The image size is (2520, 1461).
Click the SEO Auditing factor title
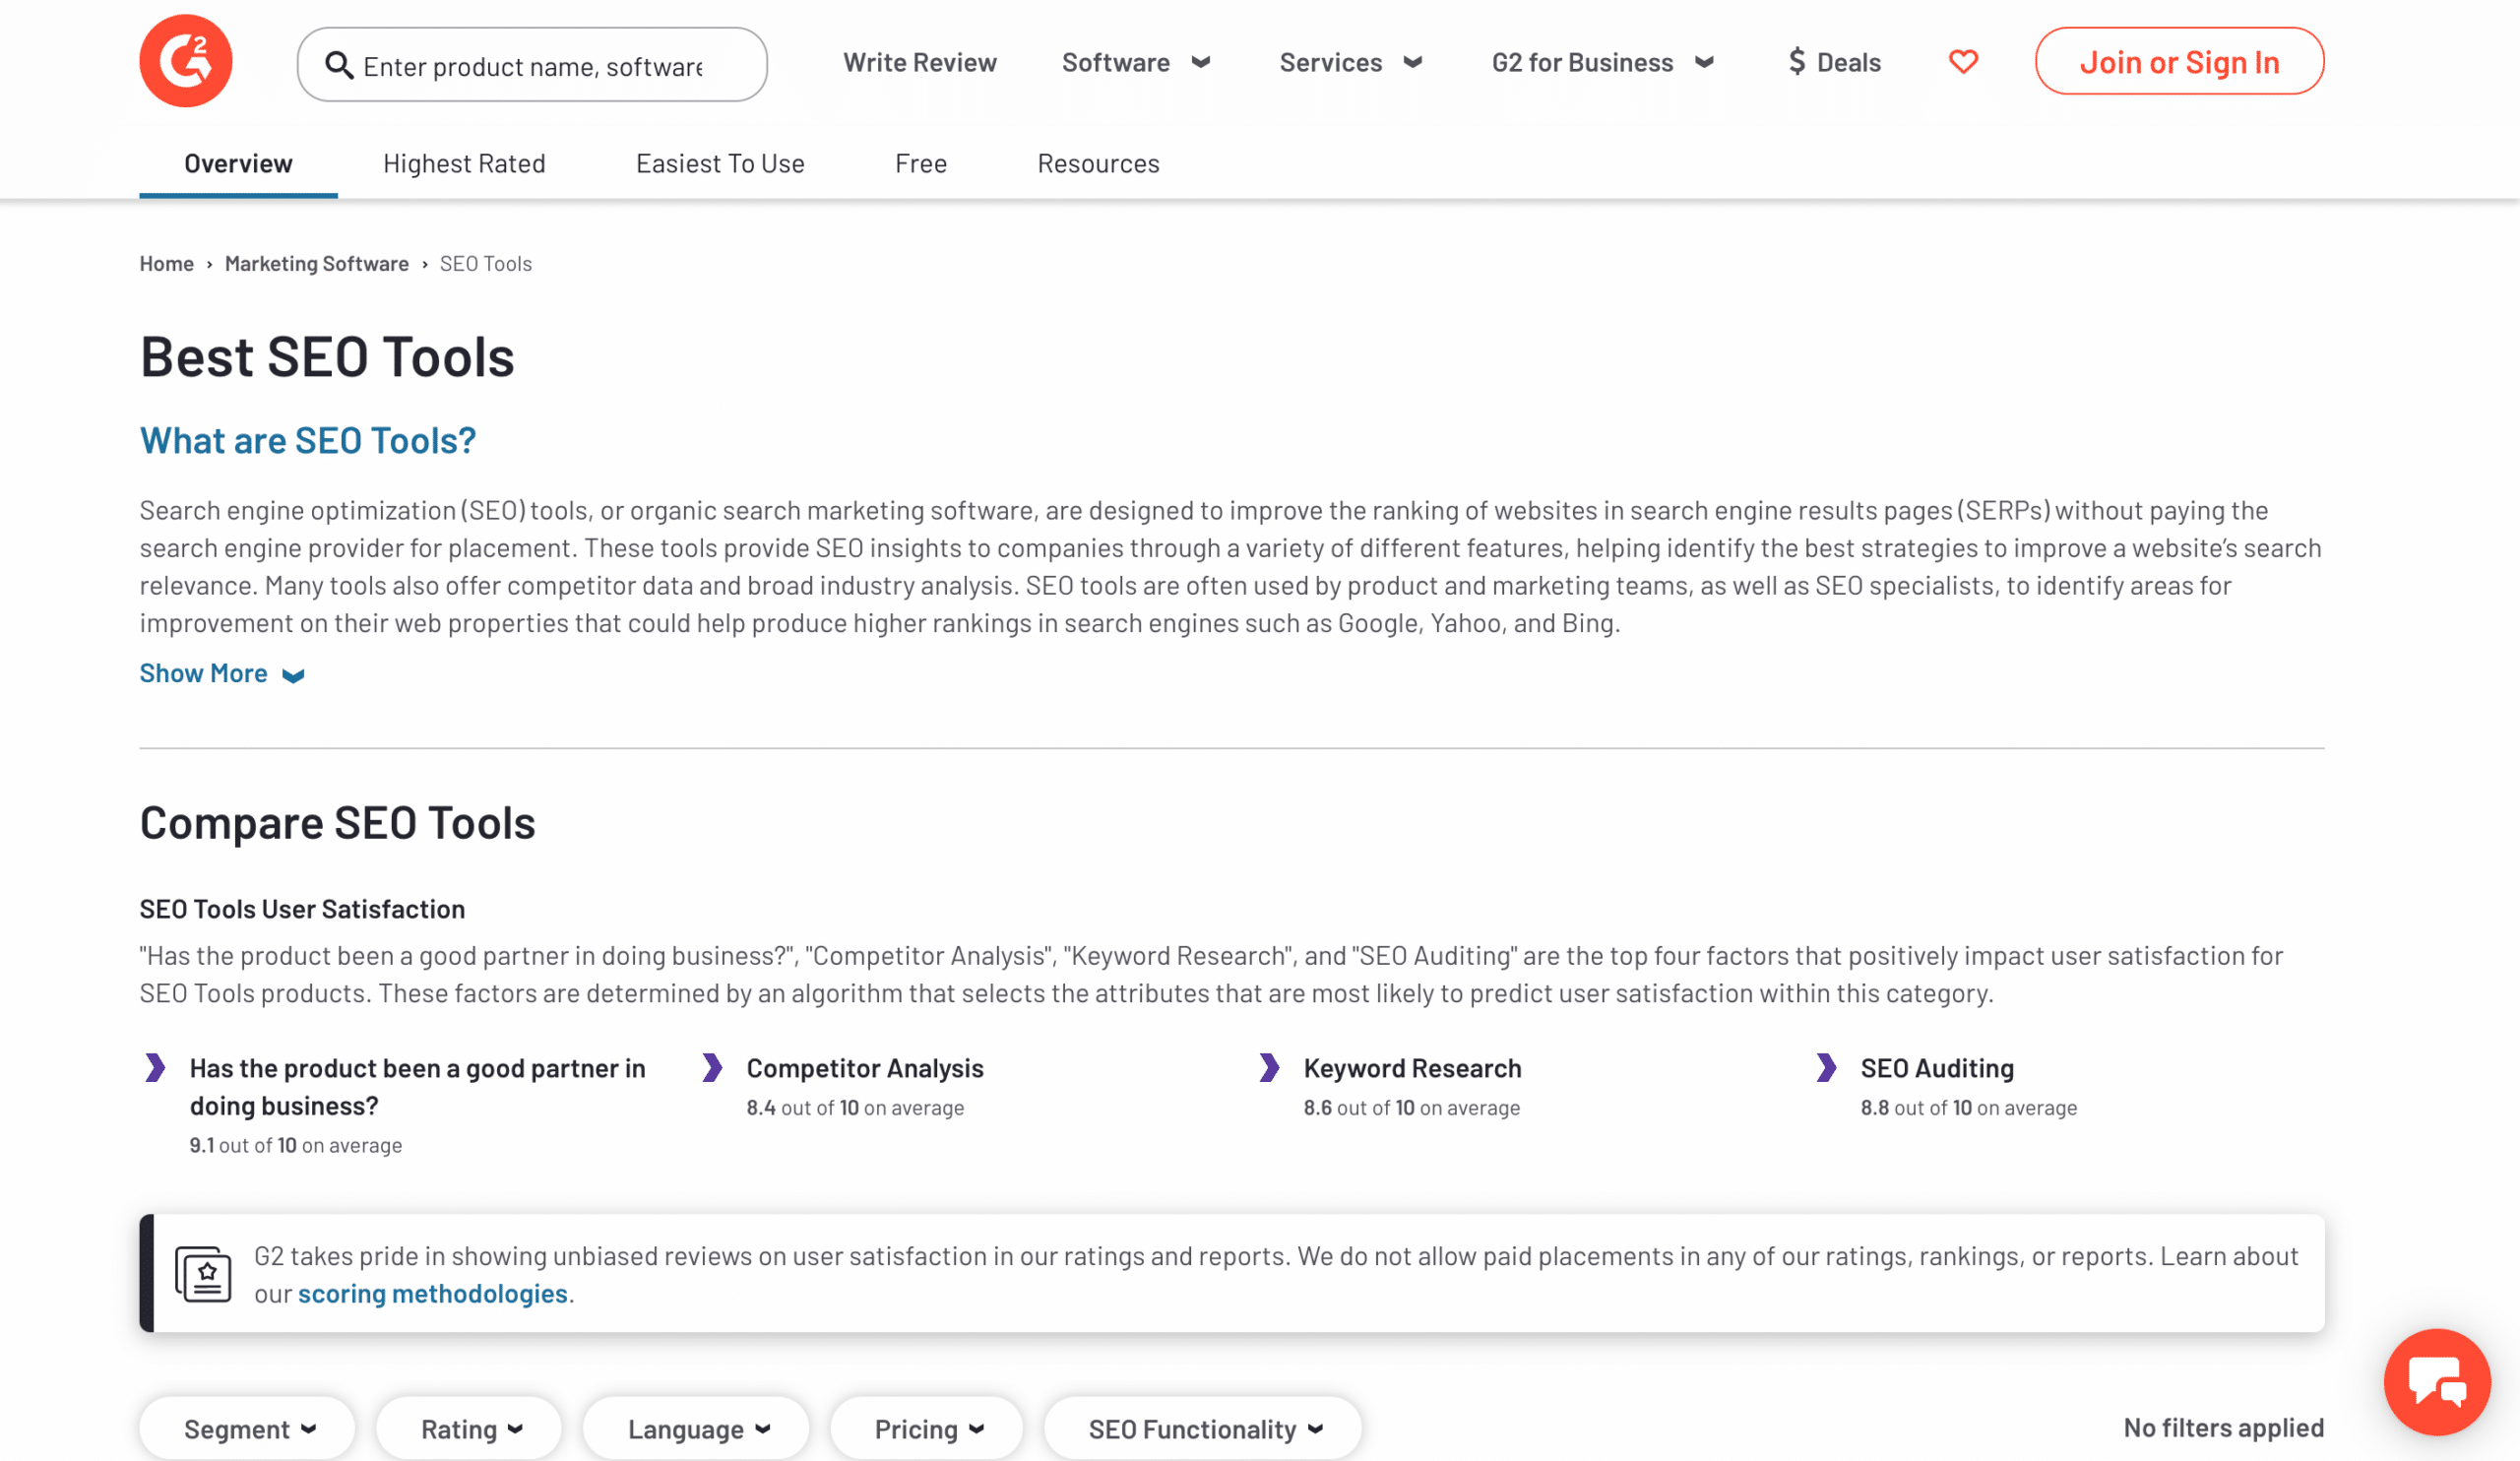click(x=1937, y=1068)
